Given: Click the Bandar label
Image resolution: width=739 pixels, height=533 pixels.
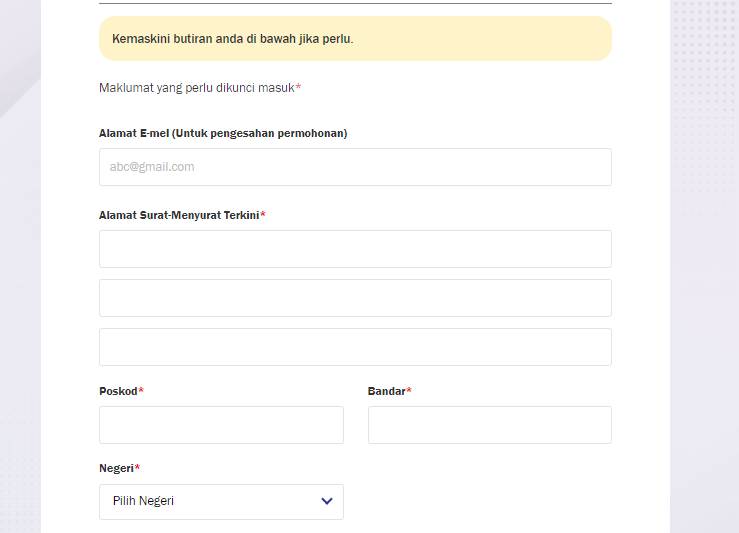Looking at the screenshot, I should tap(386, 391).
